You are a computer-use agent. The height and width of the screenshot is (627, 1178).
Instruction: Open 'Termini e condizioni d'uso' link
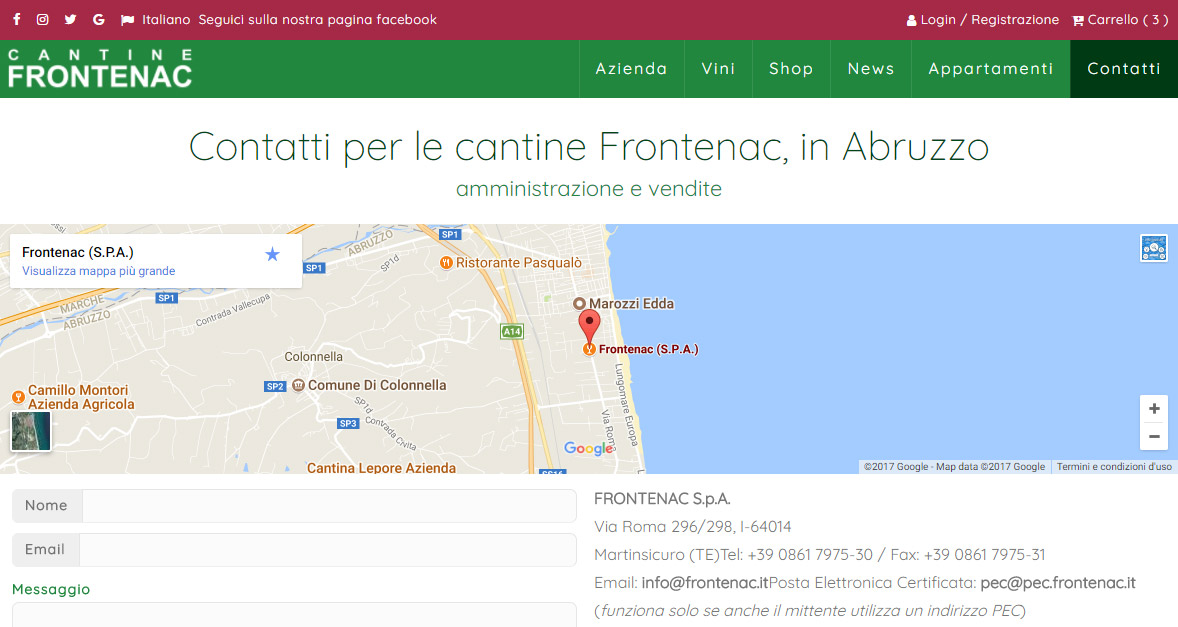click(x=1114, y=467)
